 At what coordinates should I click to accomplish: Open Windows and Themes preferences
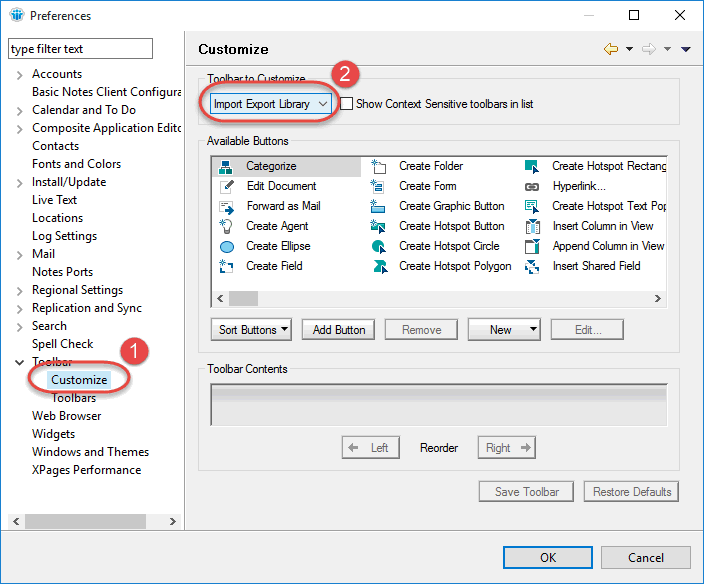click(90, 452)
